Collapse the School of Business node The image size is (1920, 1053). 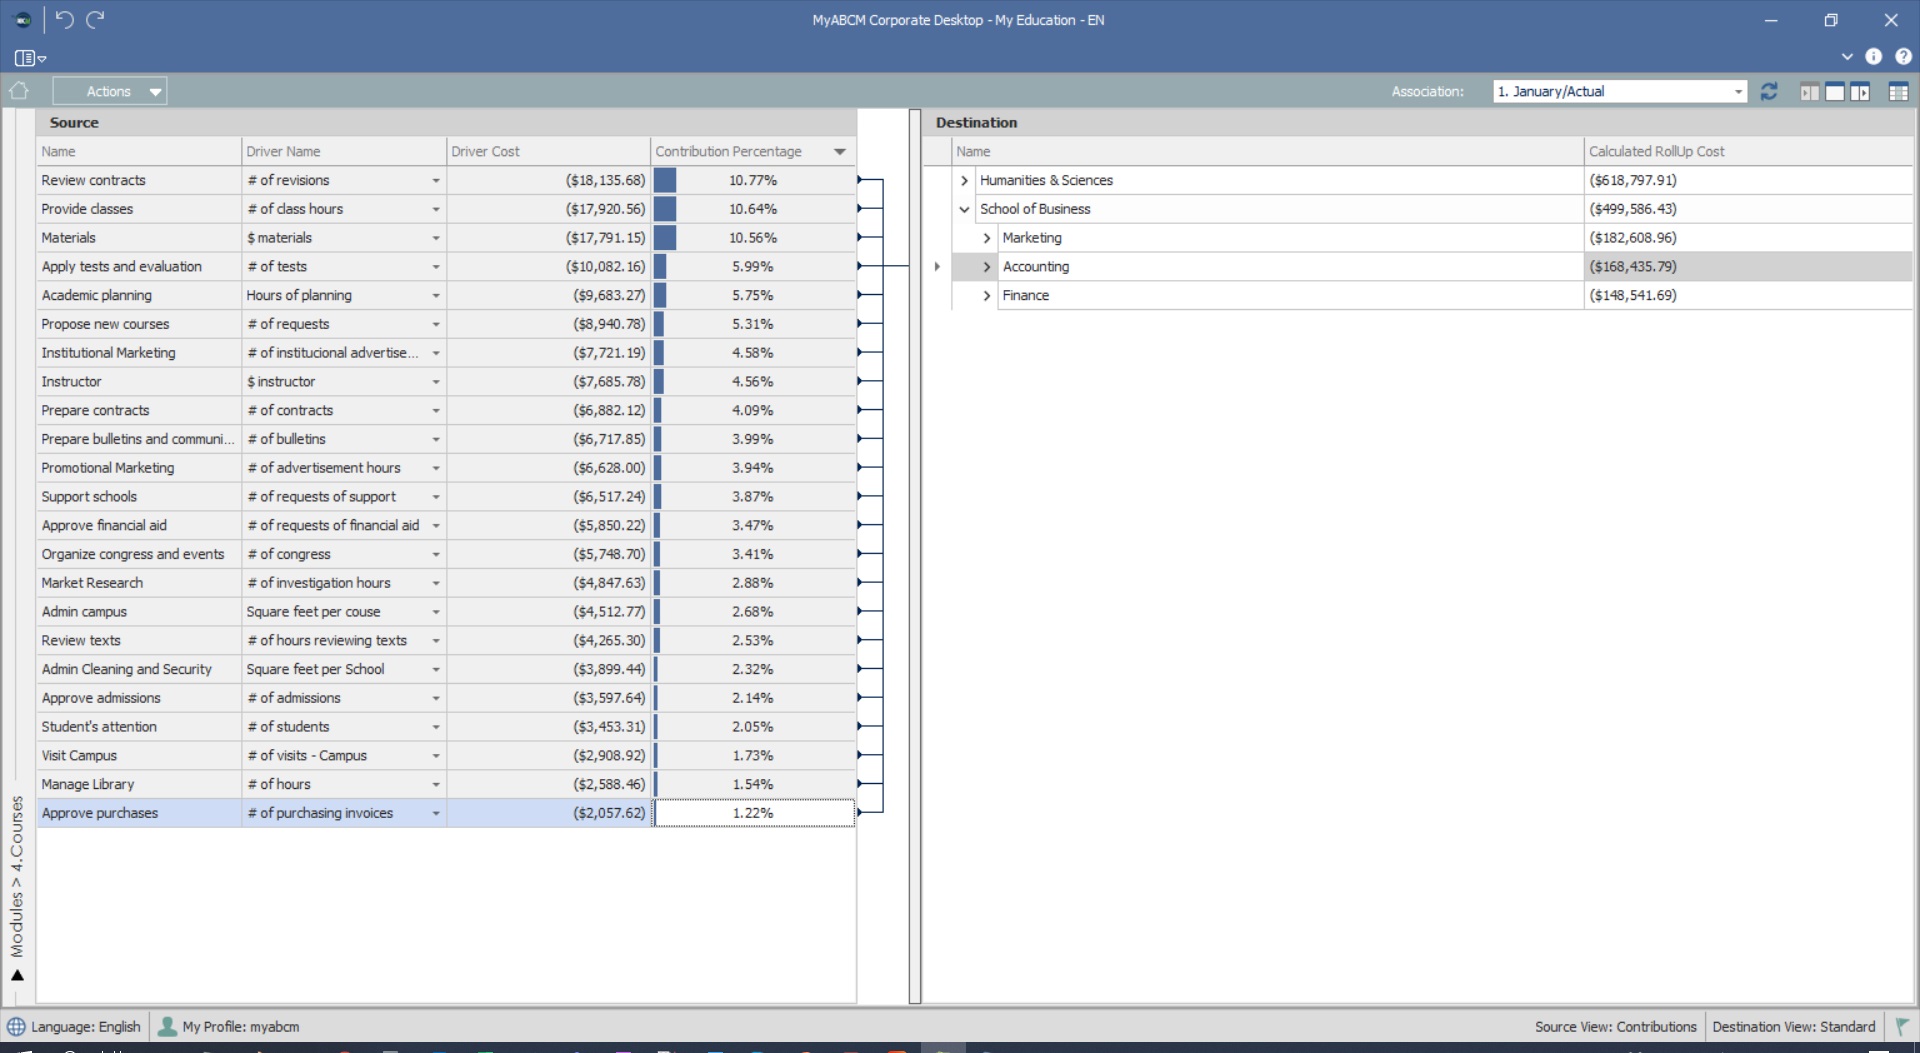click(964, 209)
